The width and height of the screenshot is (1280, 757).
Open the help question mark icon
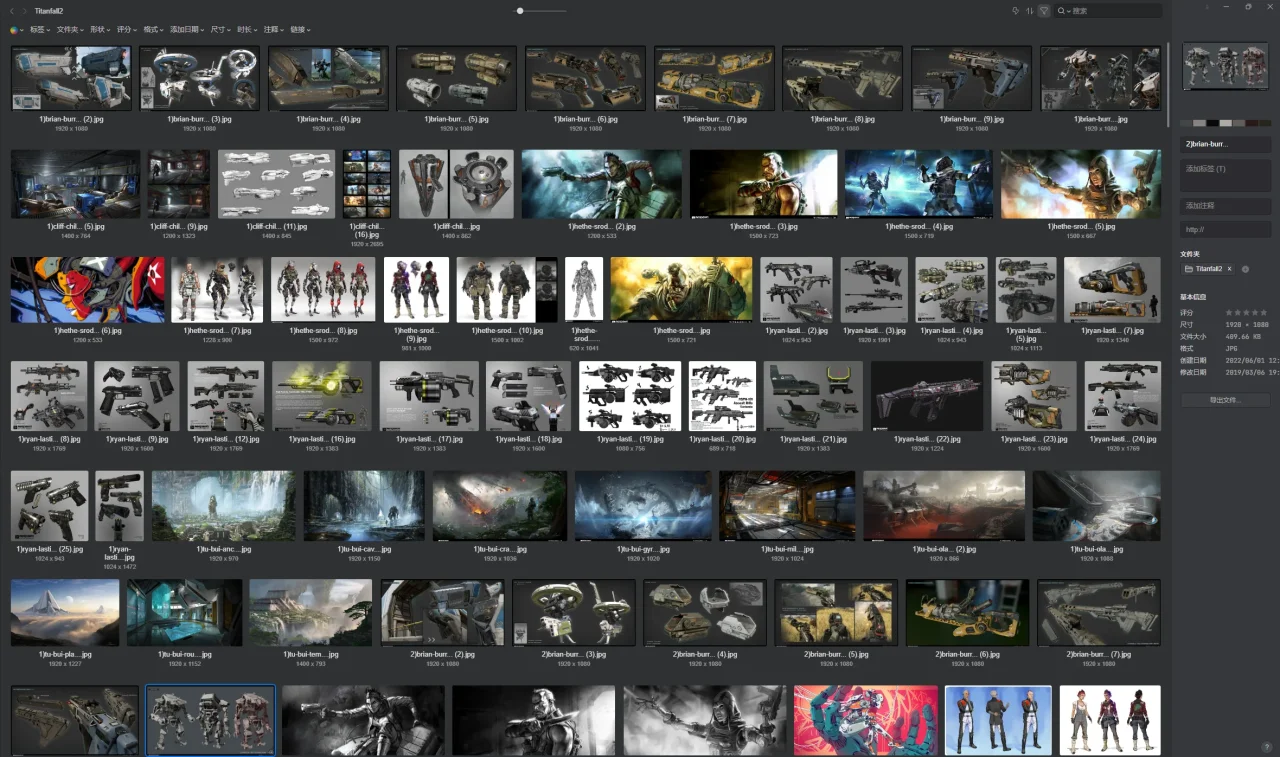coord(1266,747)
